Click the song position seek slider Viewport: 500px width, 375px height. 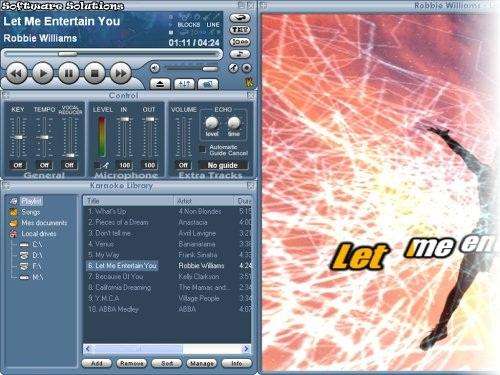pos(112,54)
